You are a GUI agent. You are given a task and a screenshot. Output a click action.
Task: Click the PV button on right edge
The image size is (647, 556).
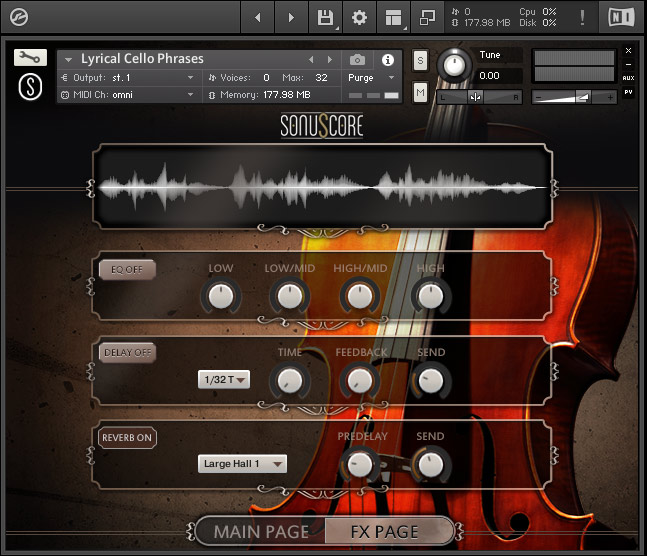(628, 92)
